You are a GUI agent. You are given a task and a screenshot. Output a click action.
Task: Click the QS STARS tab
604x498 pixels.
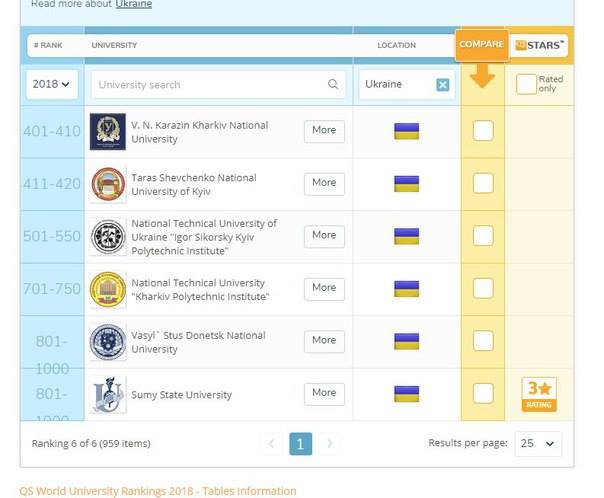click(x=539, y=45)
